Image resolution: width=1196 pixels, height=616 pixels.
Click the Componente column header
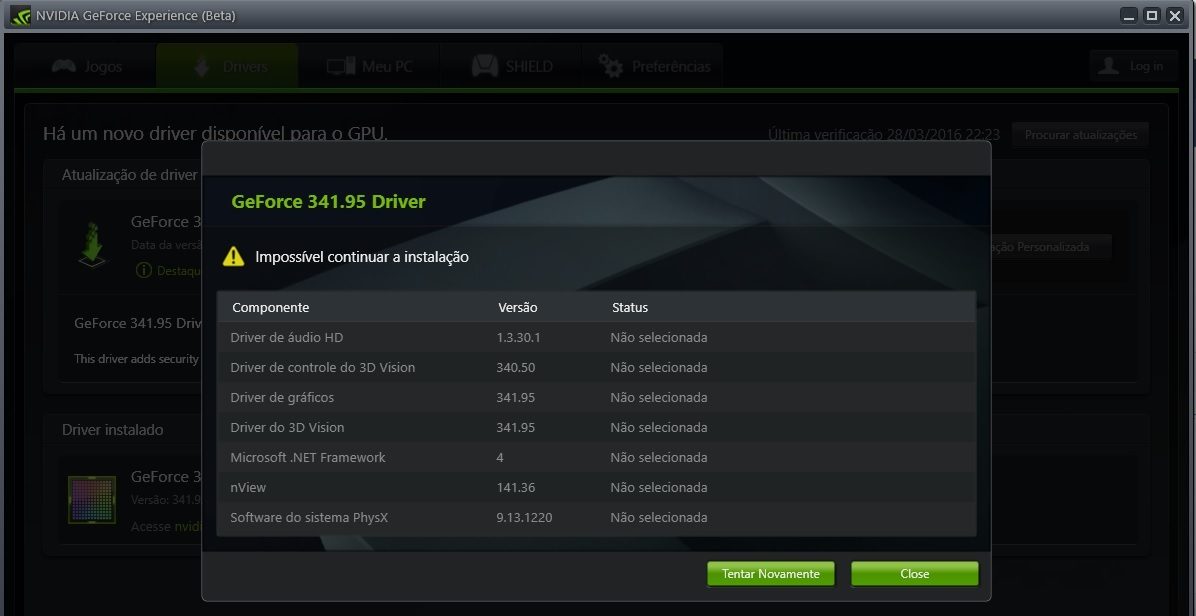(x=271, y=307)
